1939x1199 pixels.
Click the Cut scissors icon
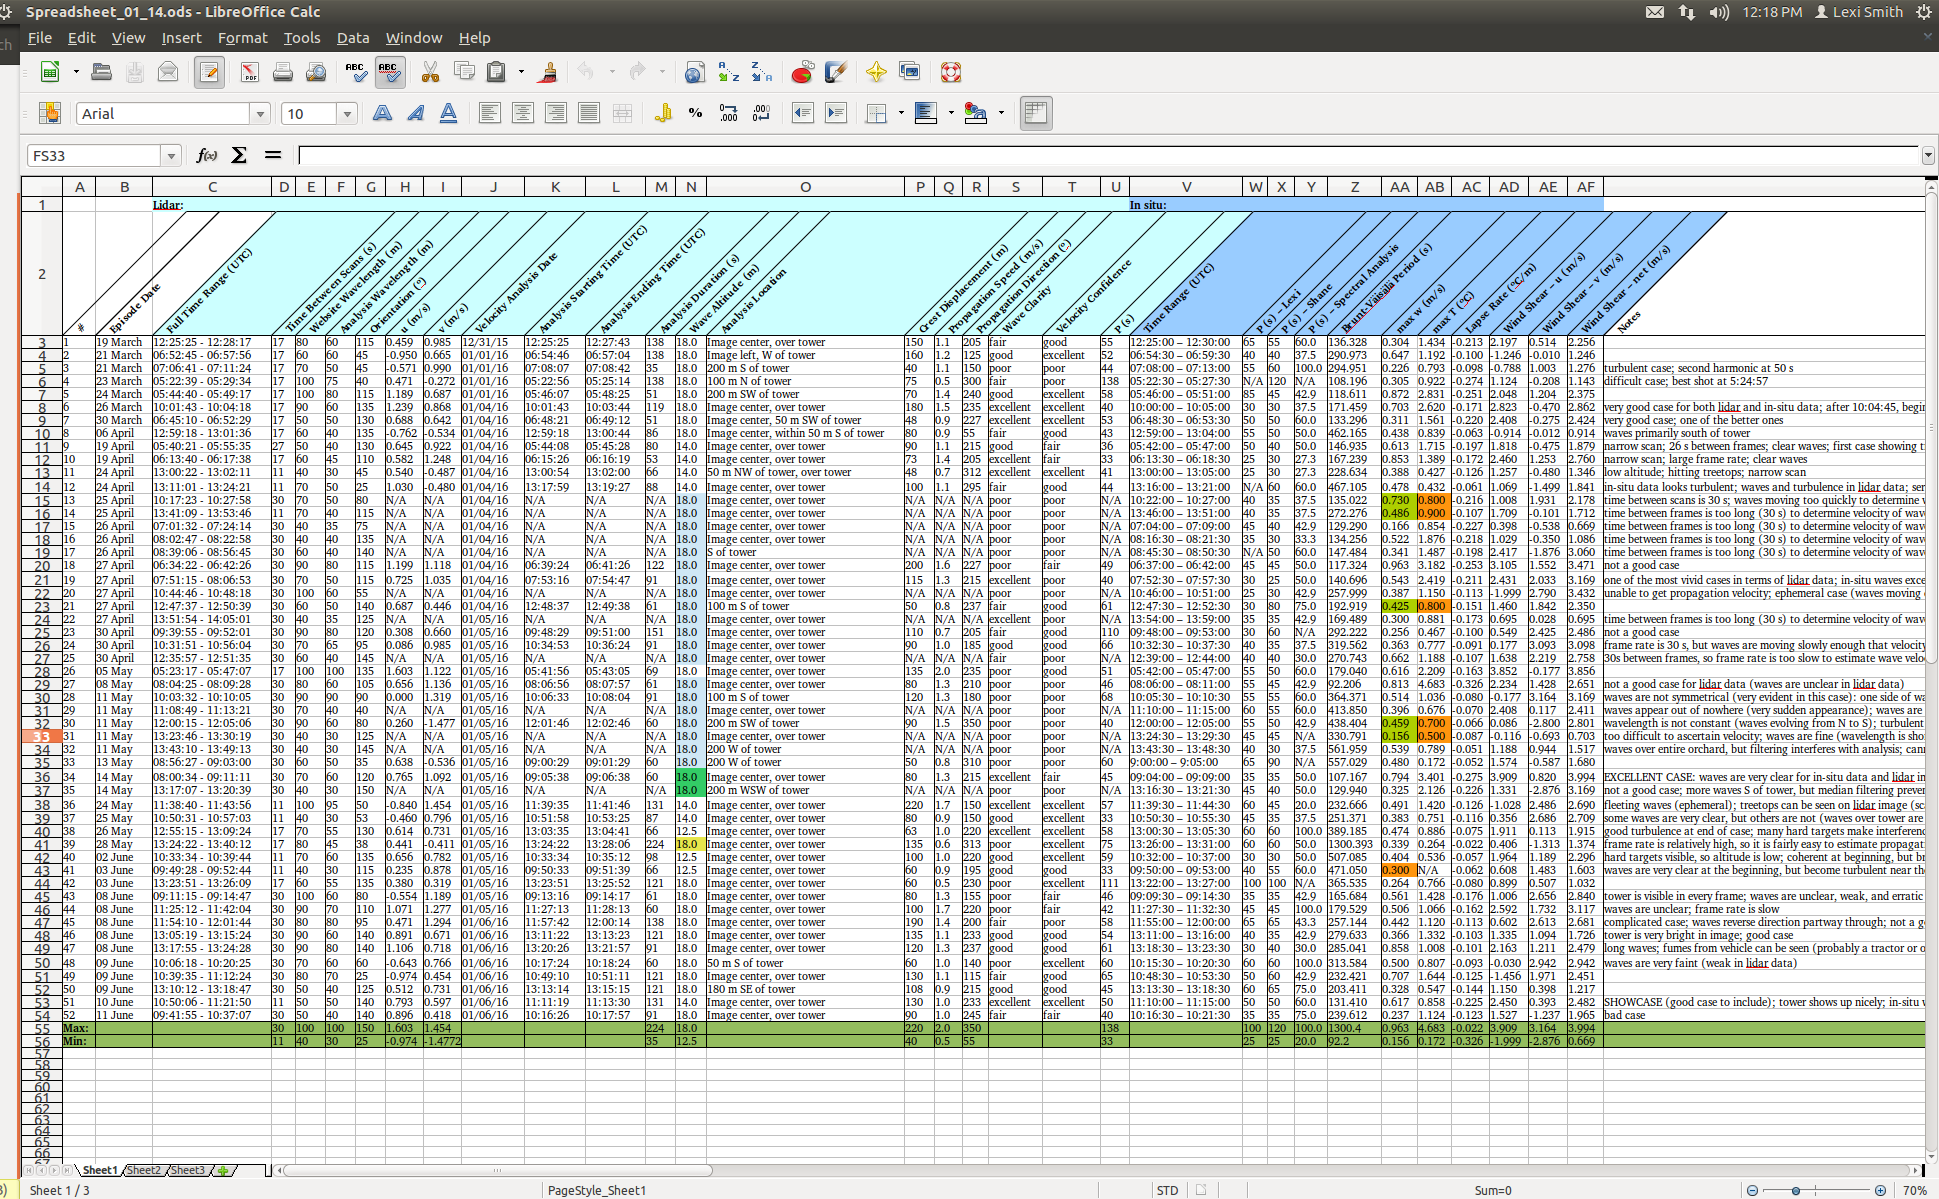(x=430, y=72)
